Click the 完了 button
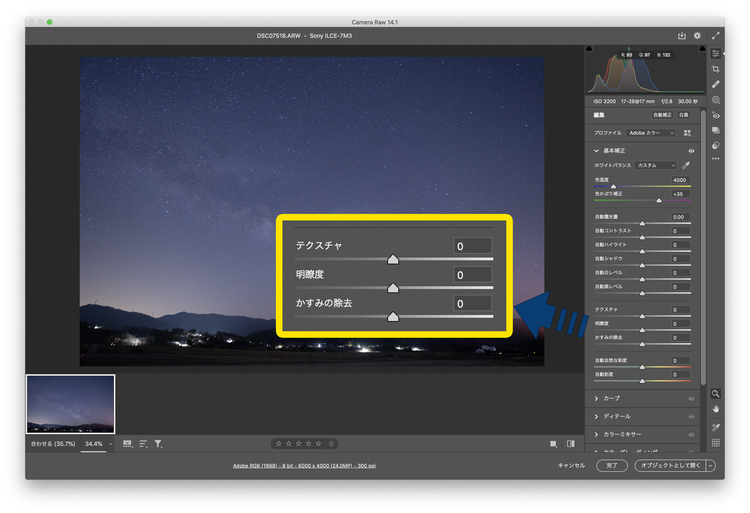Screen dimensions: 750x513 [612, 466]
